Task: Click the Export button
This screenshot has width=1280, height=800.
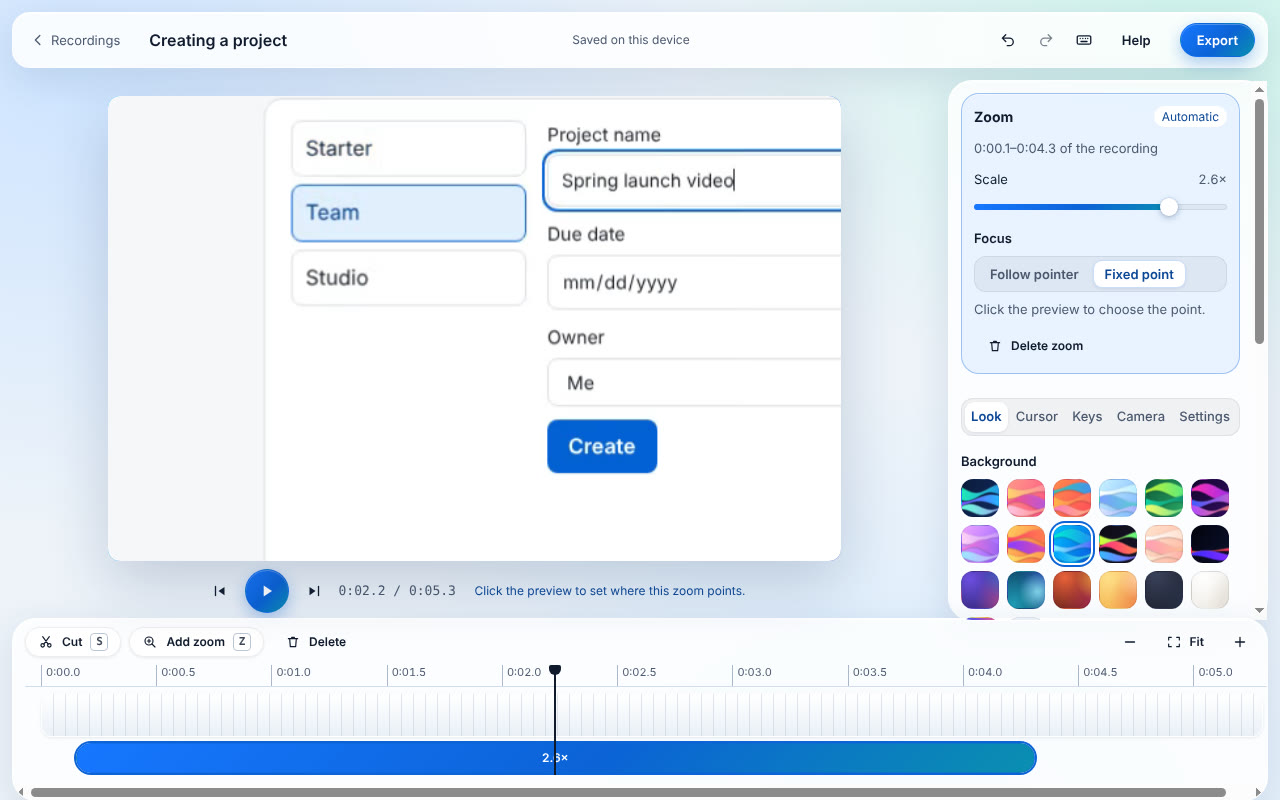Action: [x=1217, y=40]
